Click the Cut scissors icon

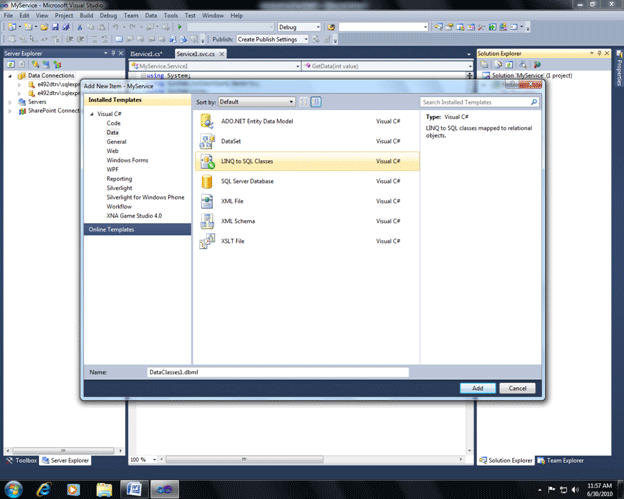coord(80,27)
